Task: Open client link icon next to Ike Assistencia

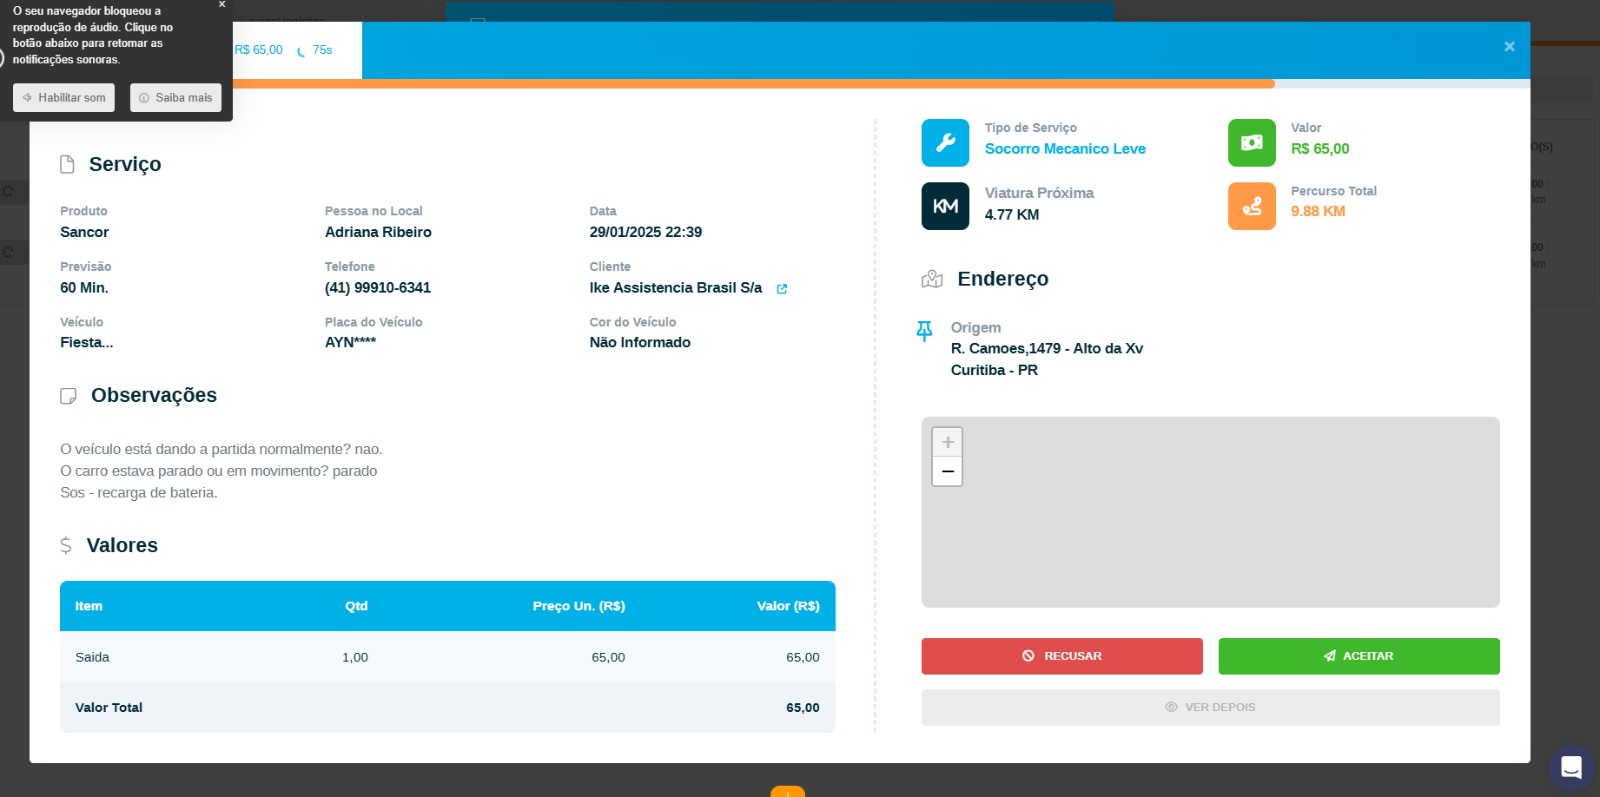Action: (782, 289)
